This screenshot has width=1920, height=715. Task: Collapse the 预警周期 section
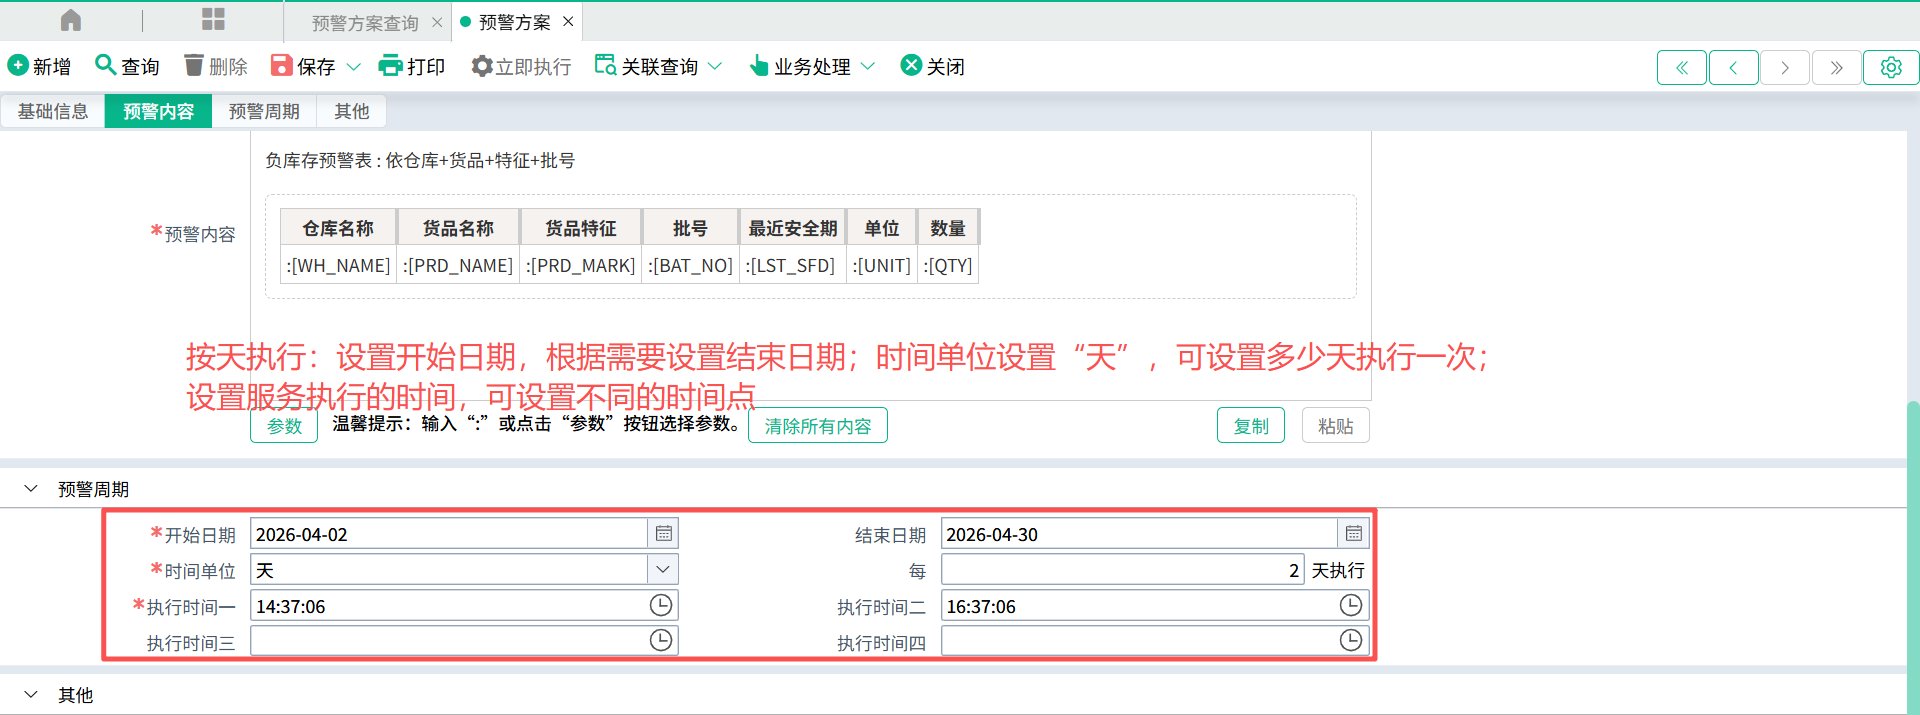(31, 489)
